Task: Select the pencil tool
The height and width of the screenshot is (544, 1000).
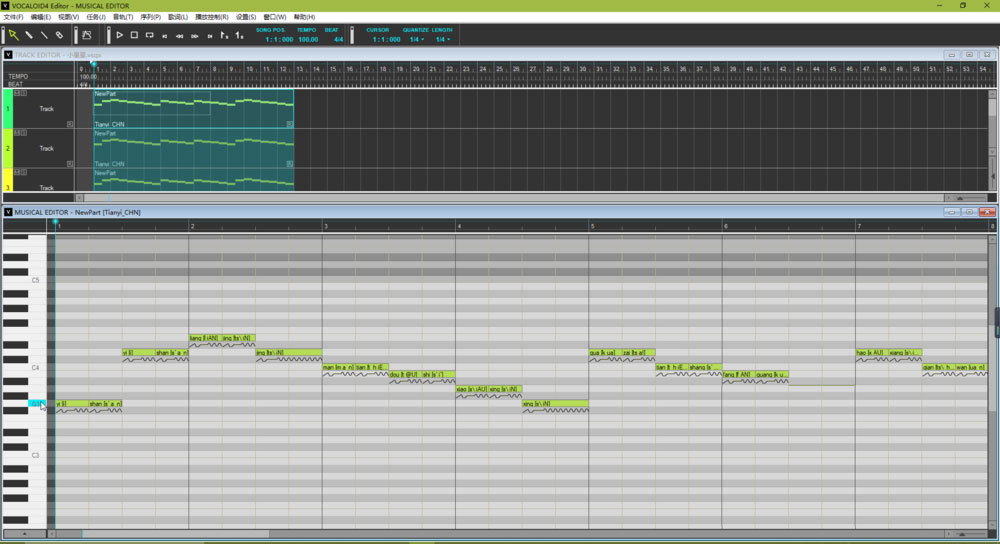Action: pos(29,35)
